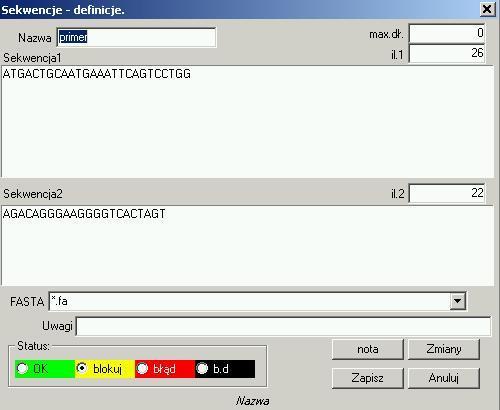Click the max.dł. value field

pos(447,33)
